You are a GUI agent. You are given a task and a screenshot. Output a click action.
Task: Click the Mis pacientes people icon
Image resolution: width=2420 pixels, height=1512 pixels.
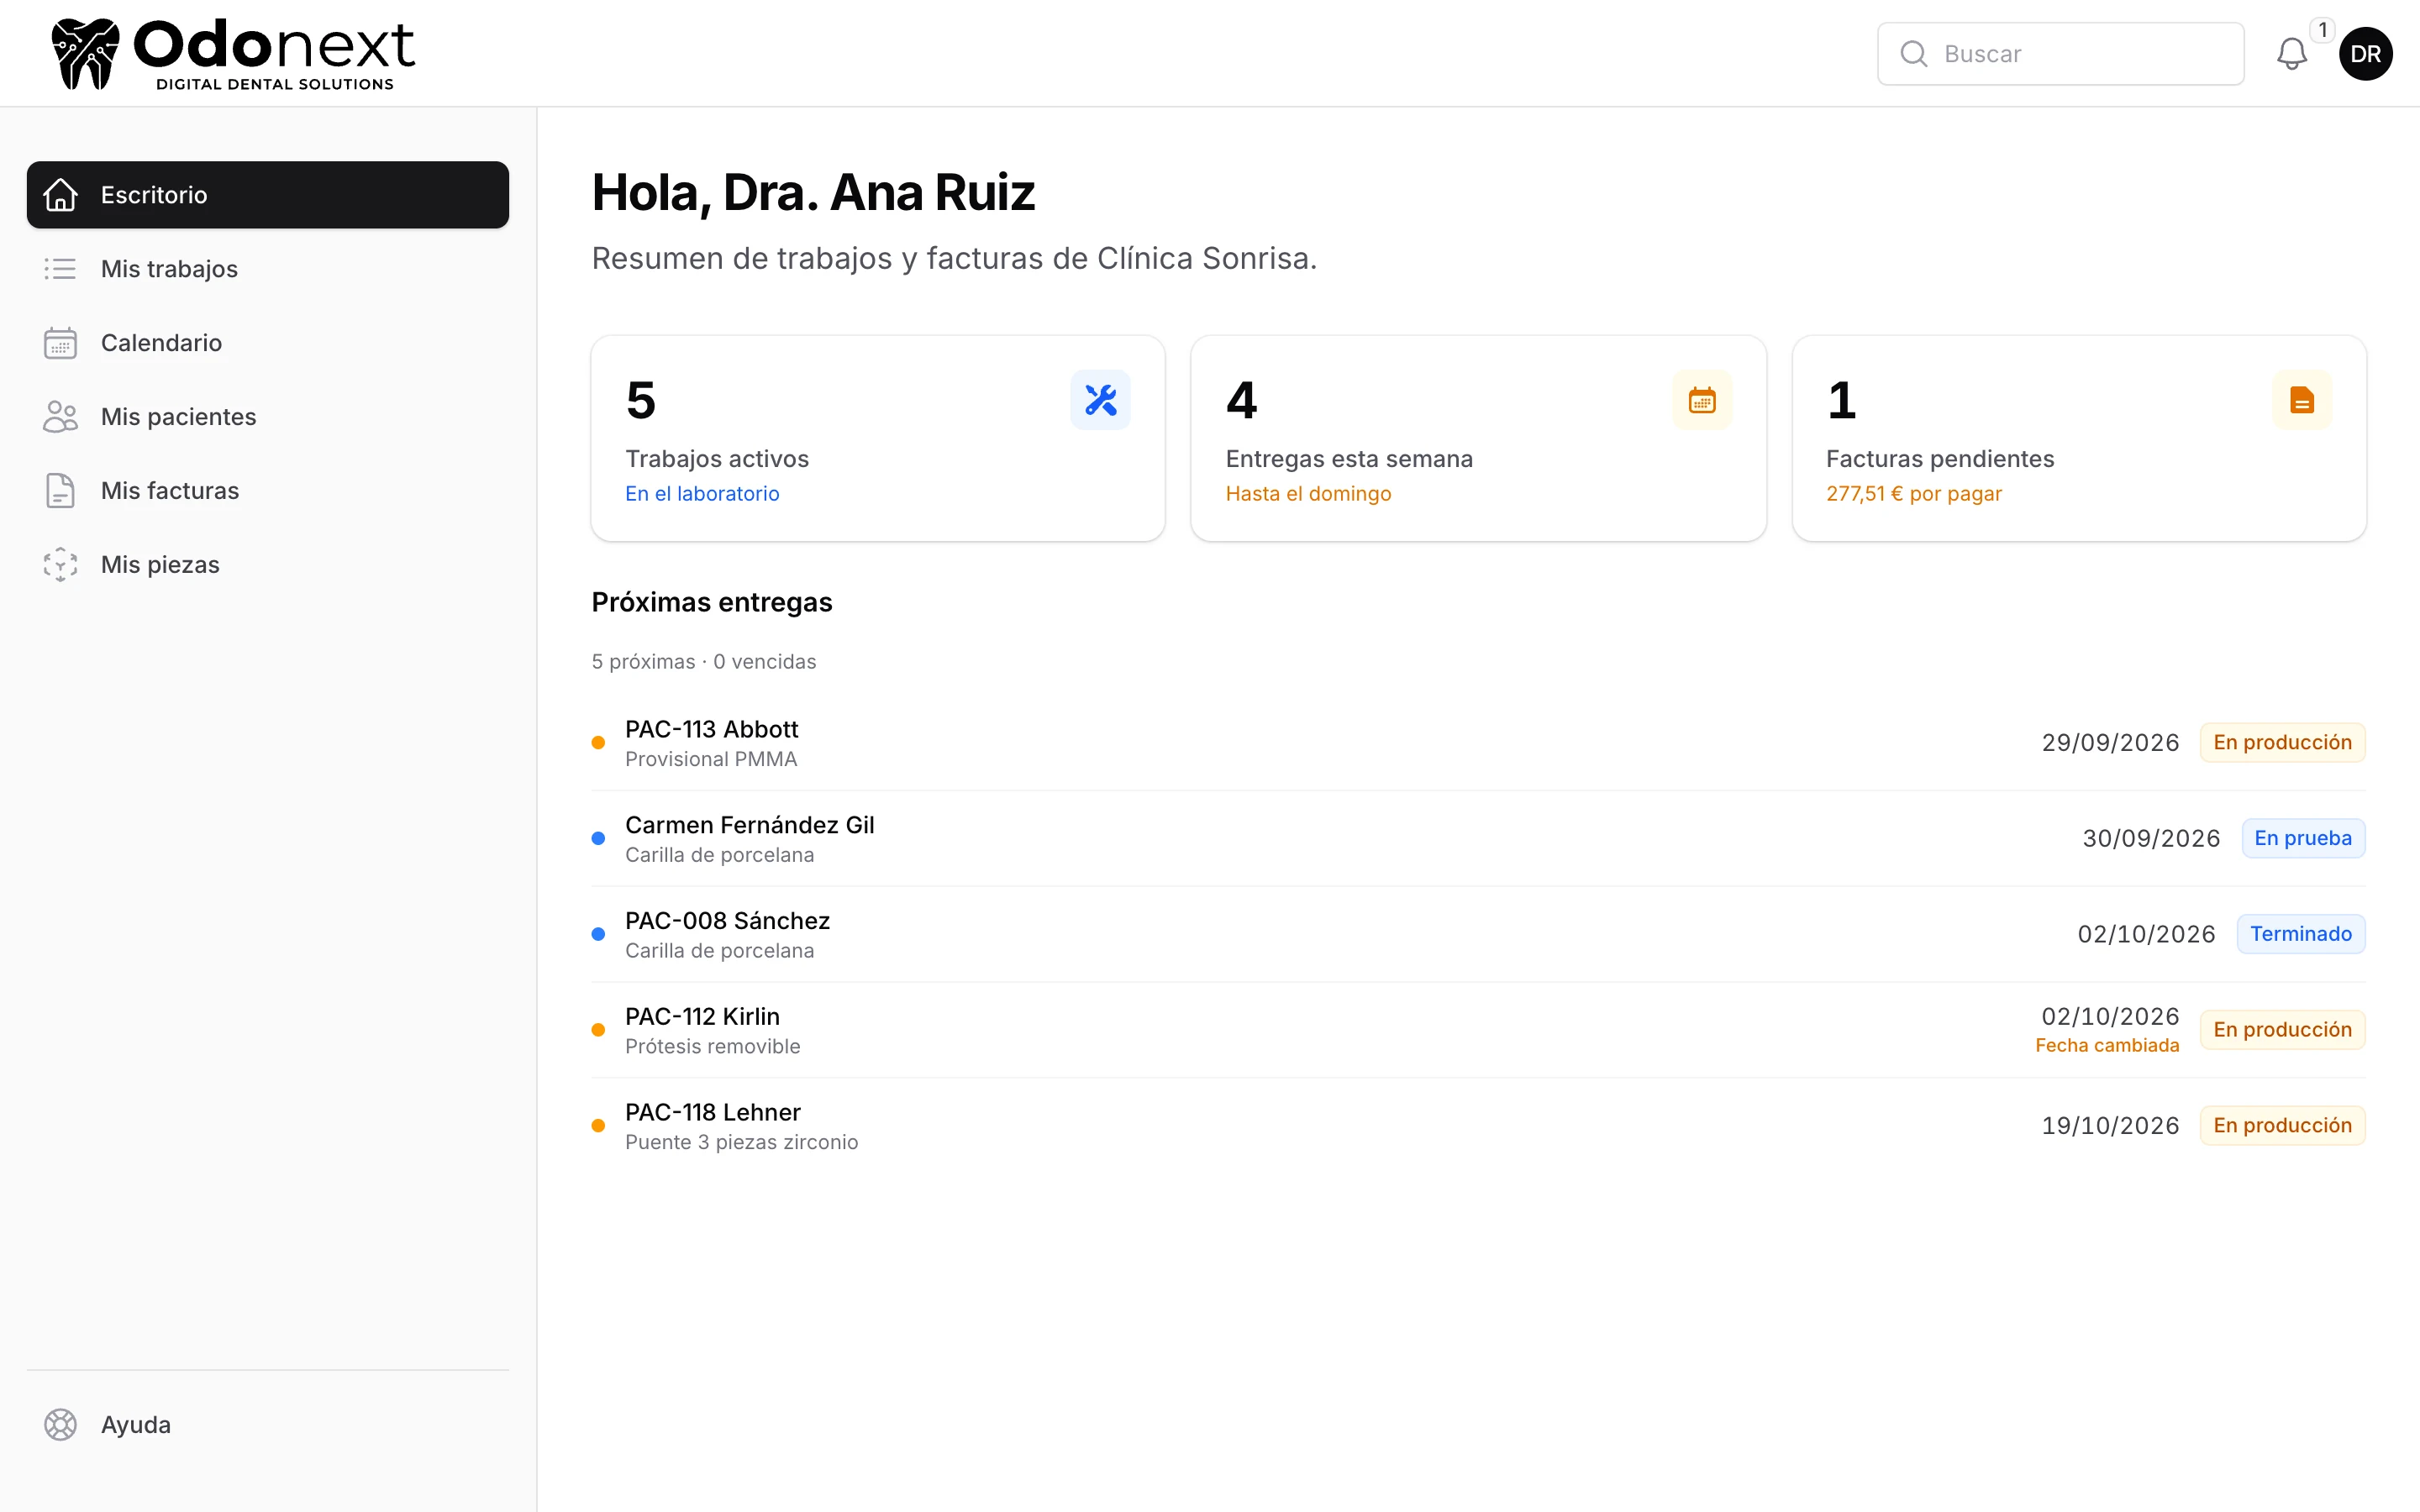coord(60,417)
